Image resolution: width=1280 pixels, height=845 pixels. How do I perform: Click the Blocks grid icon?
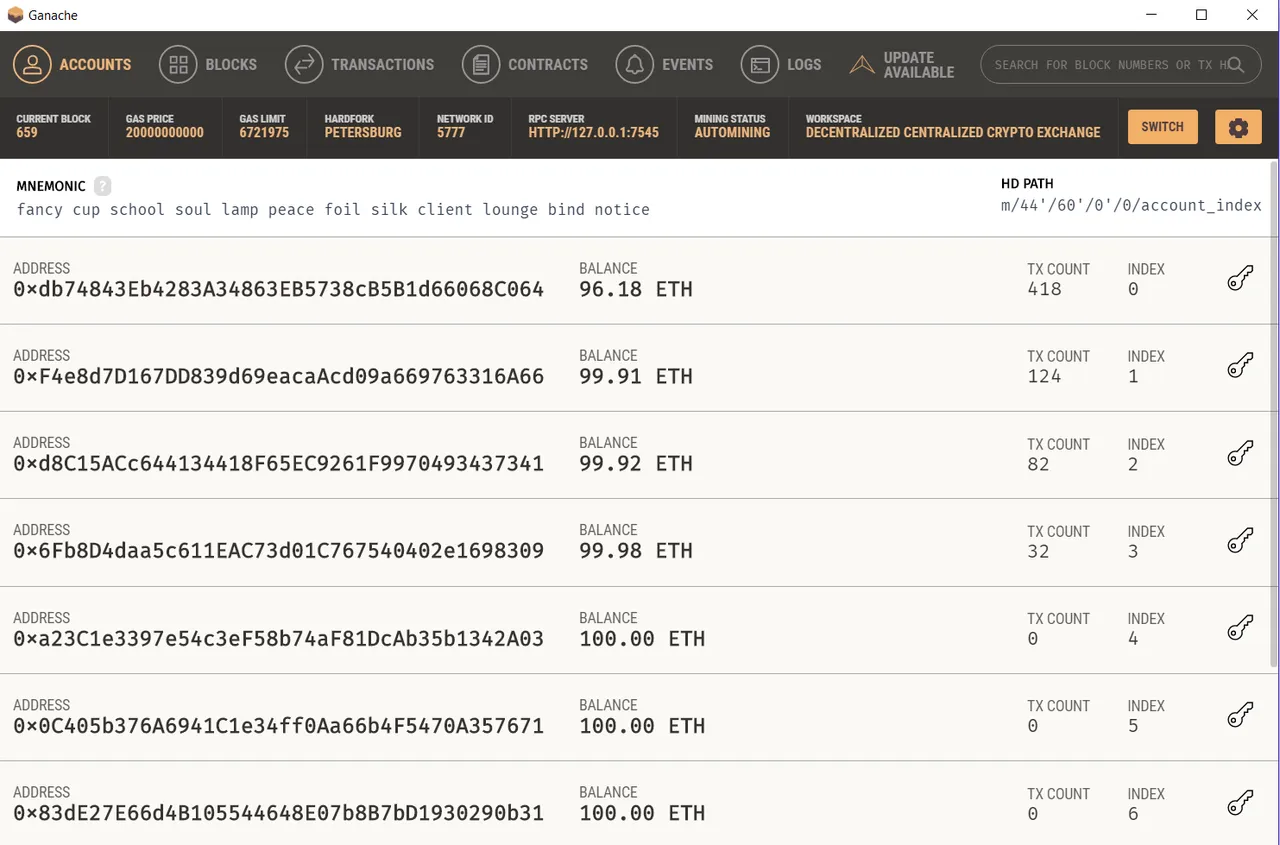(x=178, y=65)
